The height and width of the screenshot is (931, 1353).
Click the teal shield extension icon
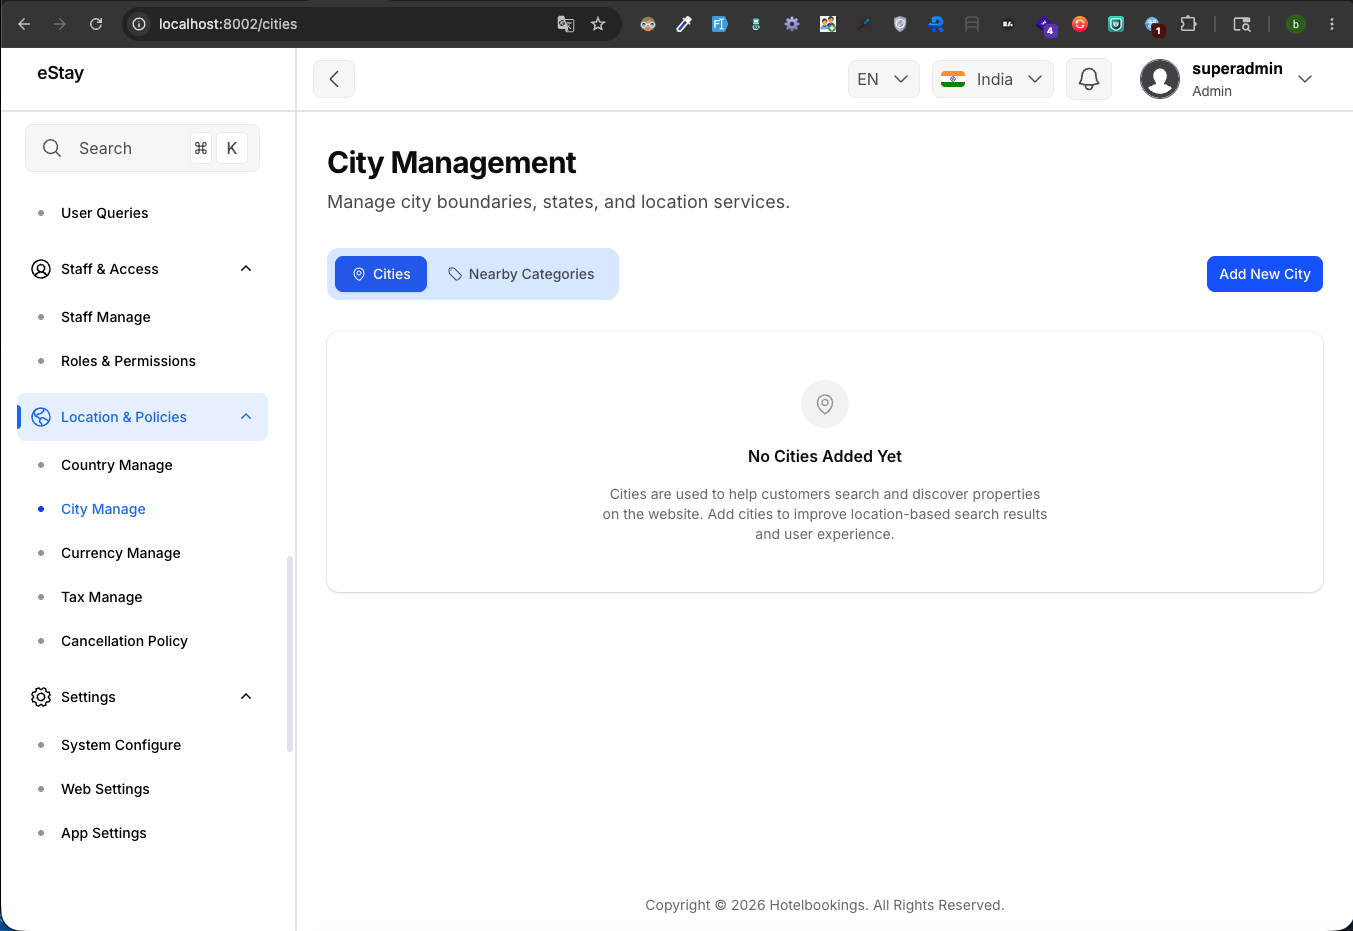click(x=1116, y=24)
